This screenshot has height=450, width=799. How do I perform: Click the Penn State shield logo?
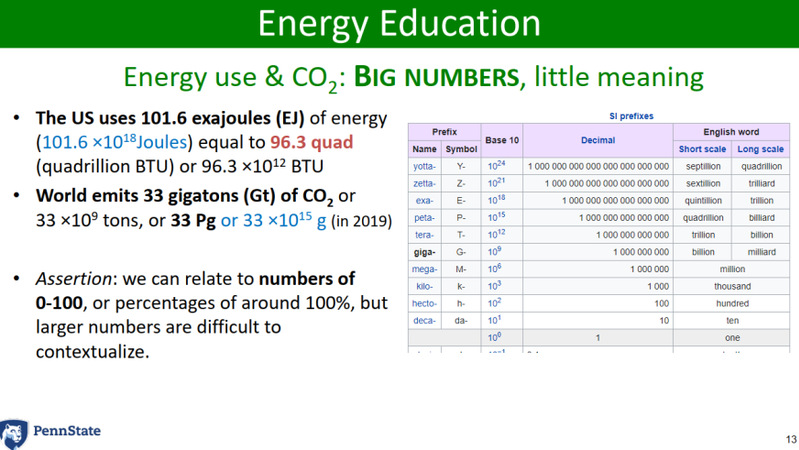click(16, 432)
